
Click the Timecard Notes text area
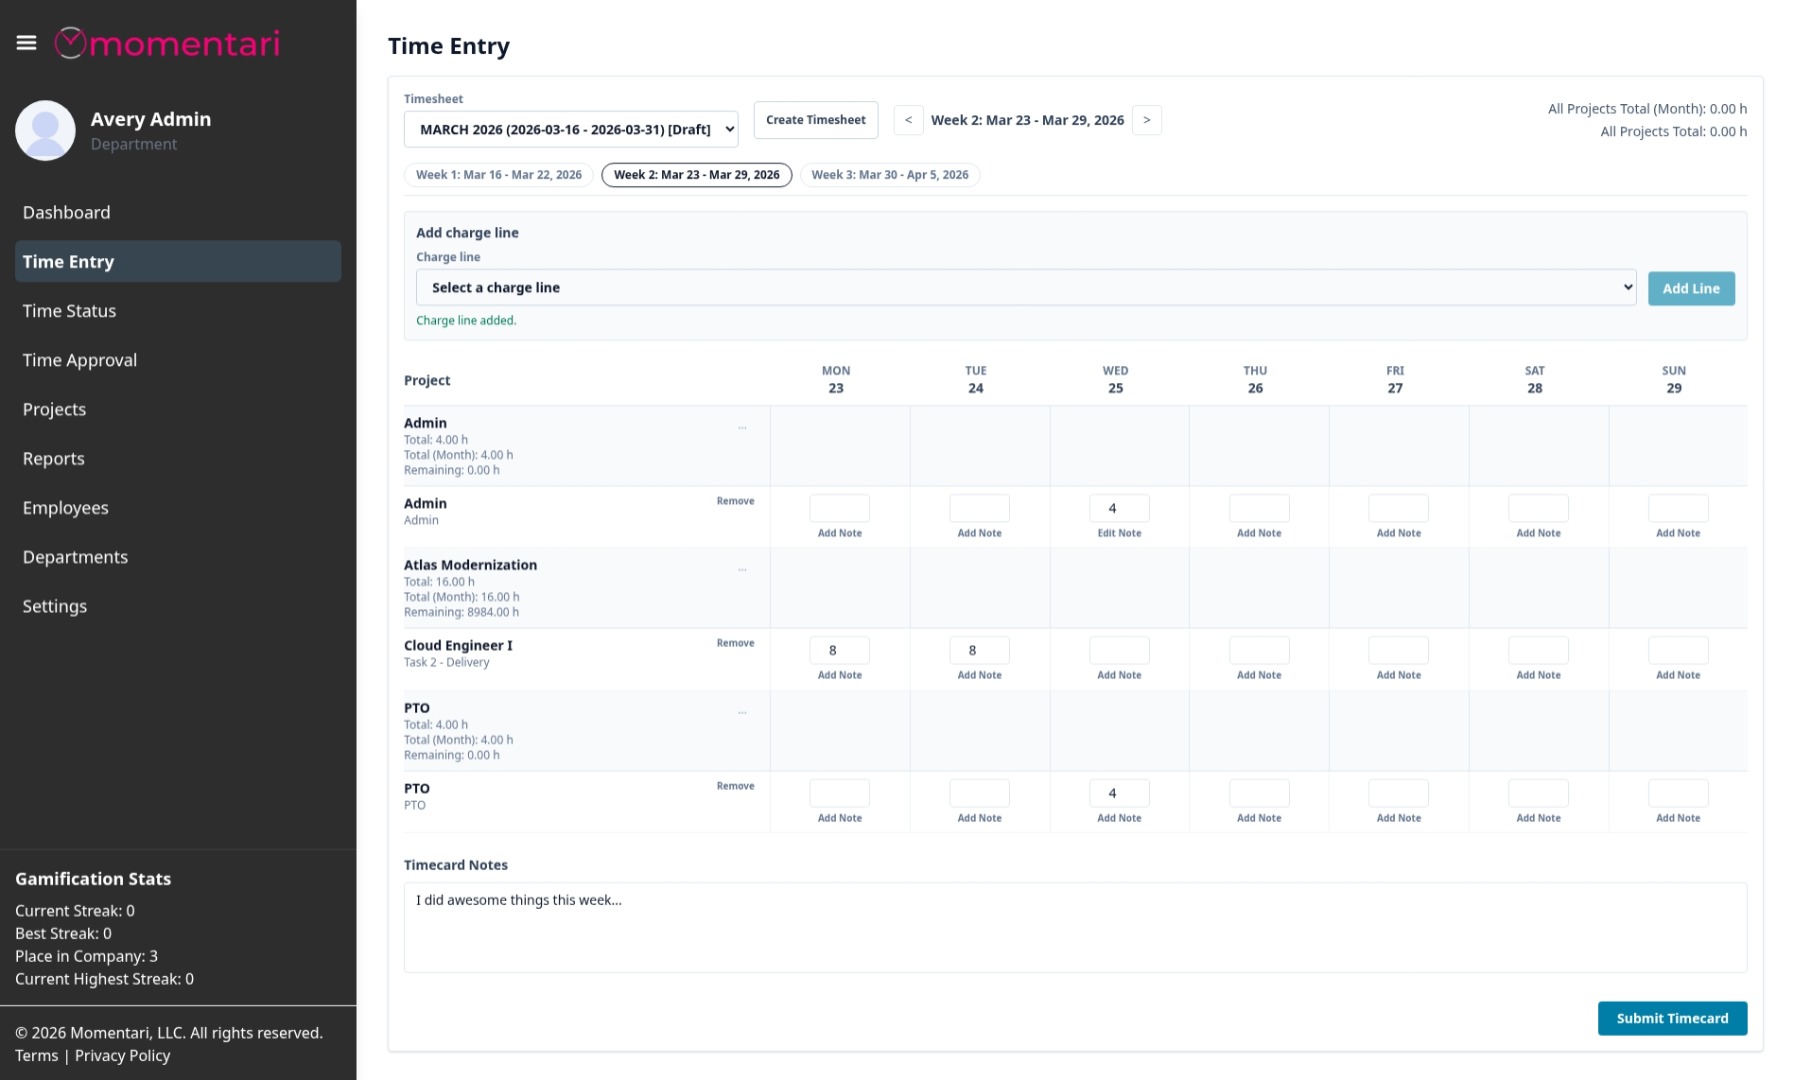pyautogui.click(x=1074, y=927)
